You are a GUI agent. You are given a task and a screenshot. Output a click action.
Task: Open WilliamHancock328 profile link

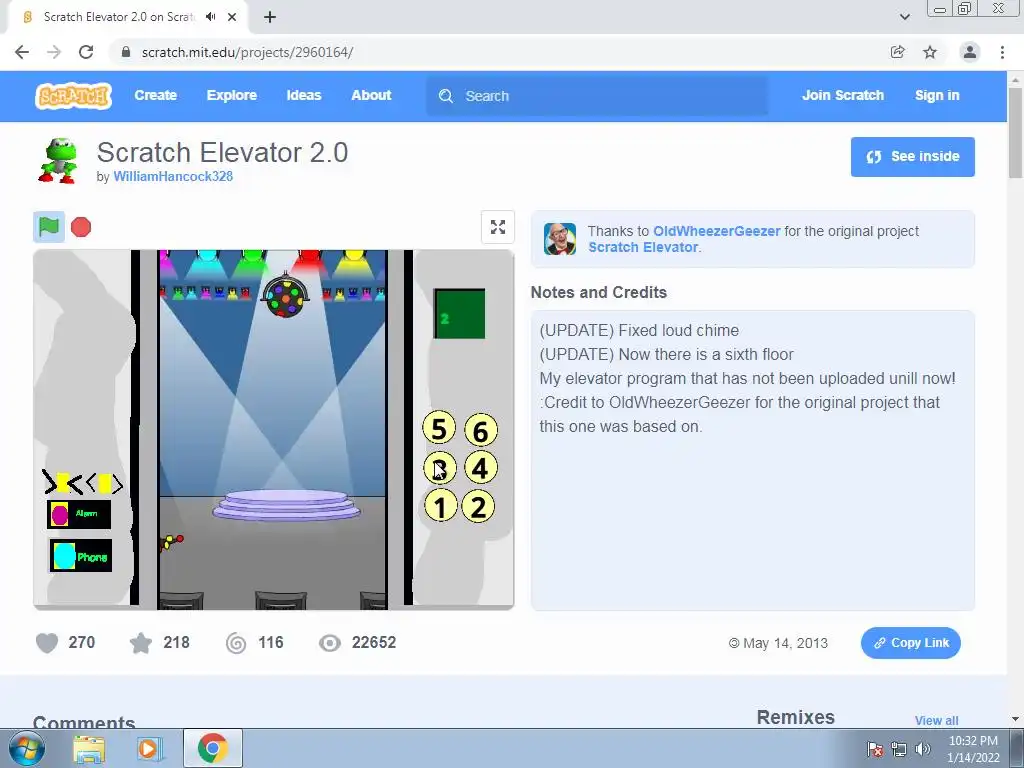(173, 176)
